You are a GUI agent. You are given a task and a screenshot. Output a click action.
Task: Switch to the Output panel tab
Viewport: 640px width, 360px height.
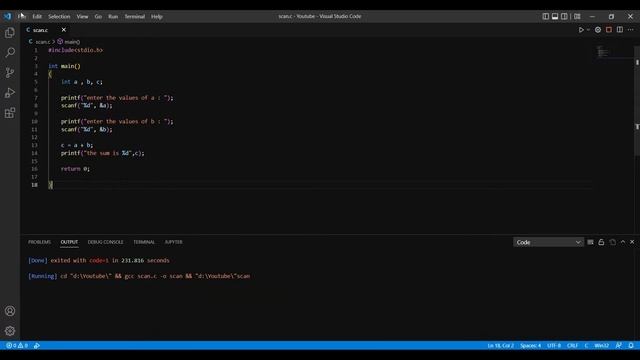coord(69,242)
